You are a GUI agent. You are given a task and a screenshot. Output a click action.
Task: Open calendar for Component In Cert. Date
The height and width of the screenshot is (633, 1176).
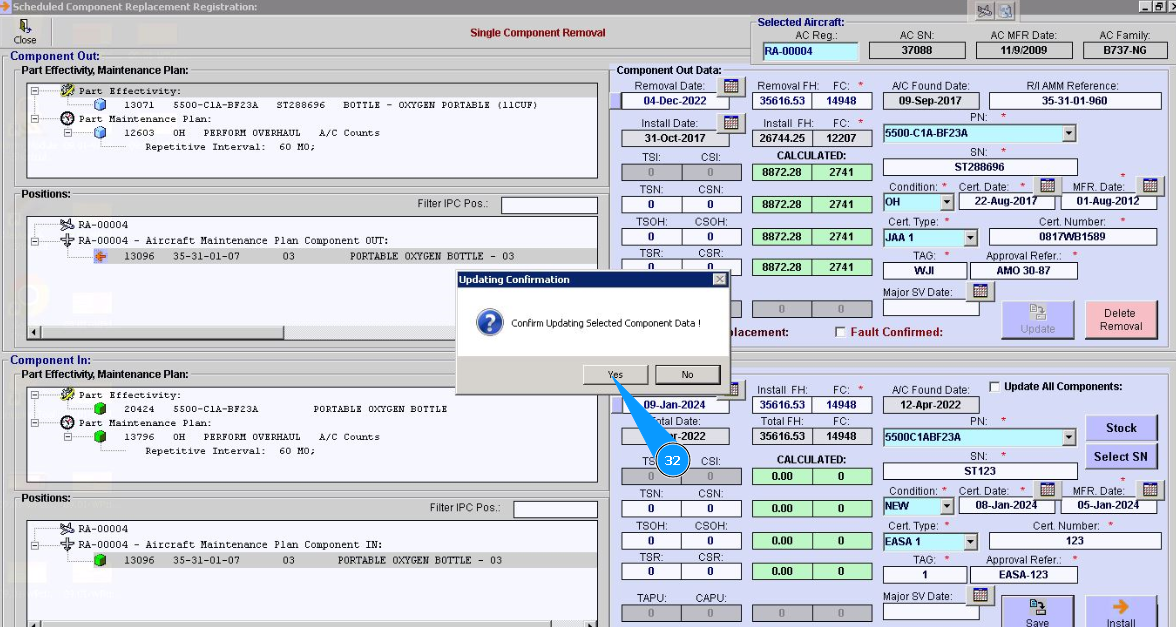click(1047, 490)
